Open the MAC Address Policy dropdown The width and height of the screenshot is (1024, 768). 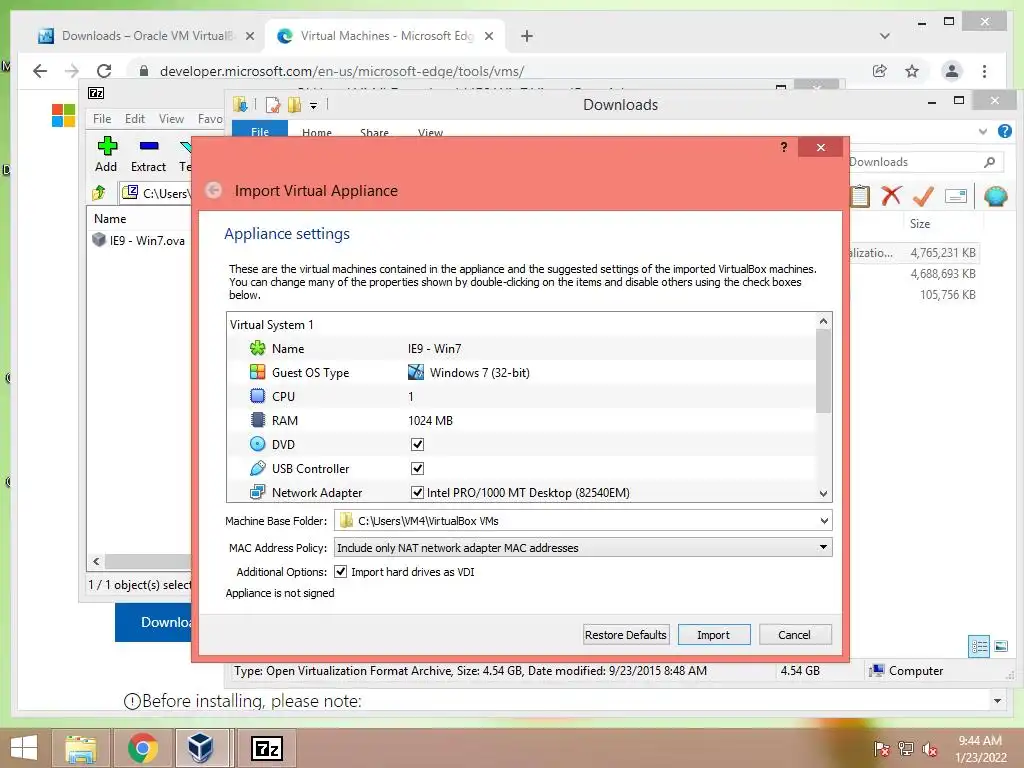[823, 547]
